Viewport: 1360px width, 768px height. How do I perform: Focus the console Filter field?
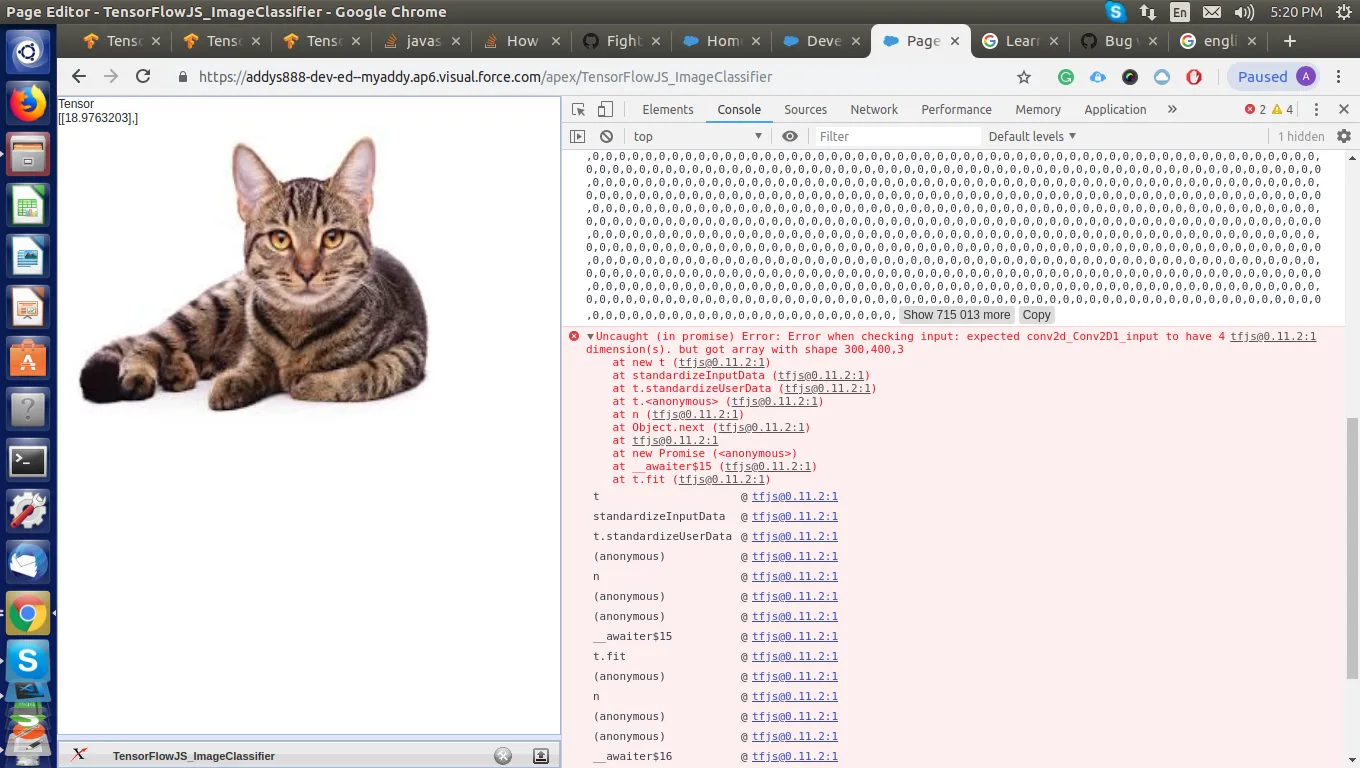point(896,136)
